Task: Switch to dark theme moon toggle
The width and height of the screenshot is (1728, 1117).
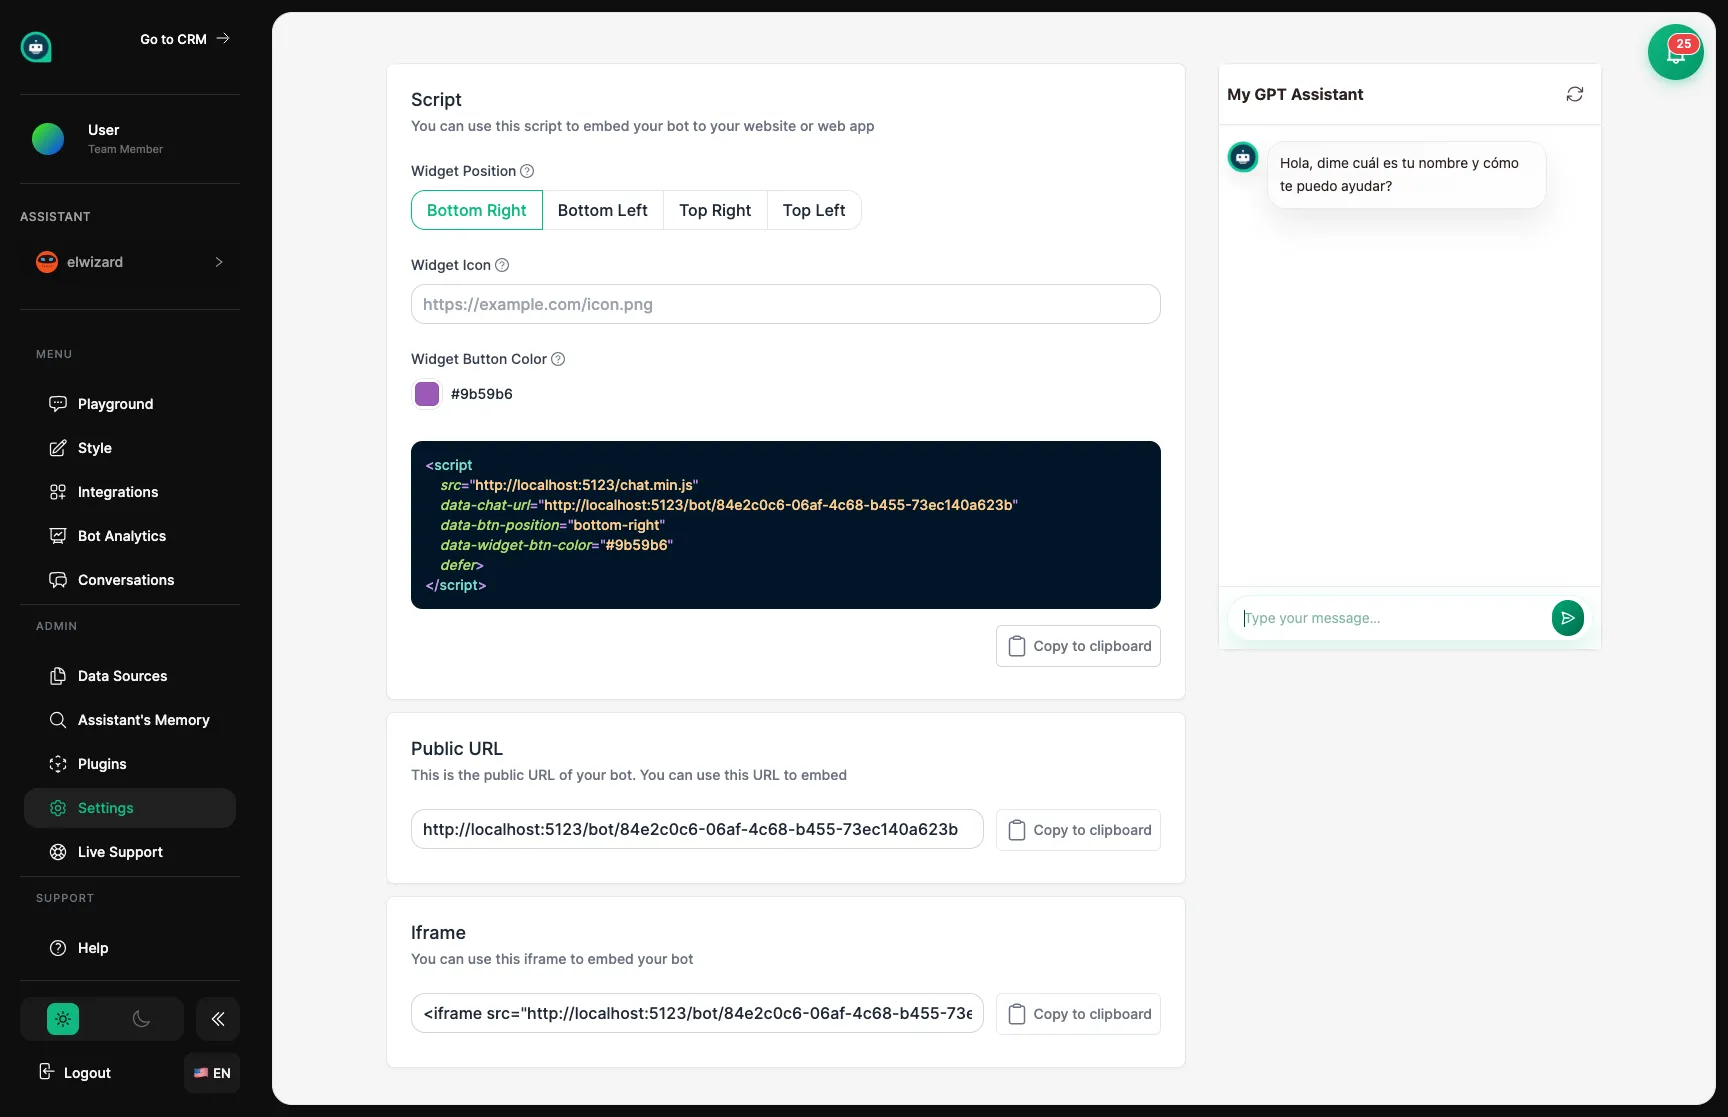Action: click(x=141, y=1019)
